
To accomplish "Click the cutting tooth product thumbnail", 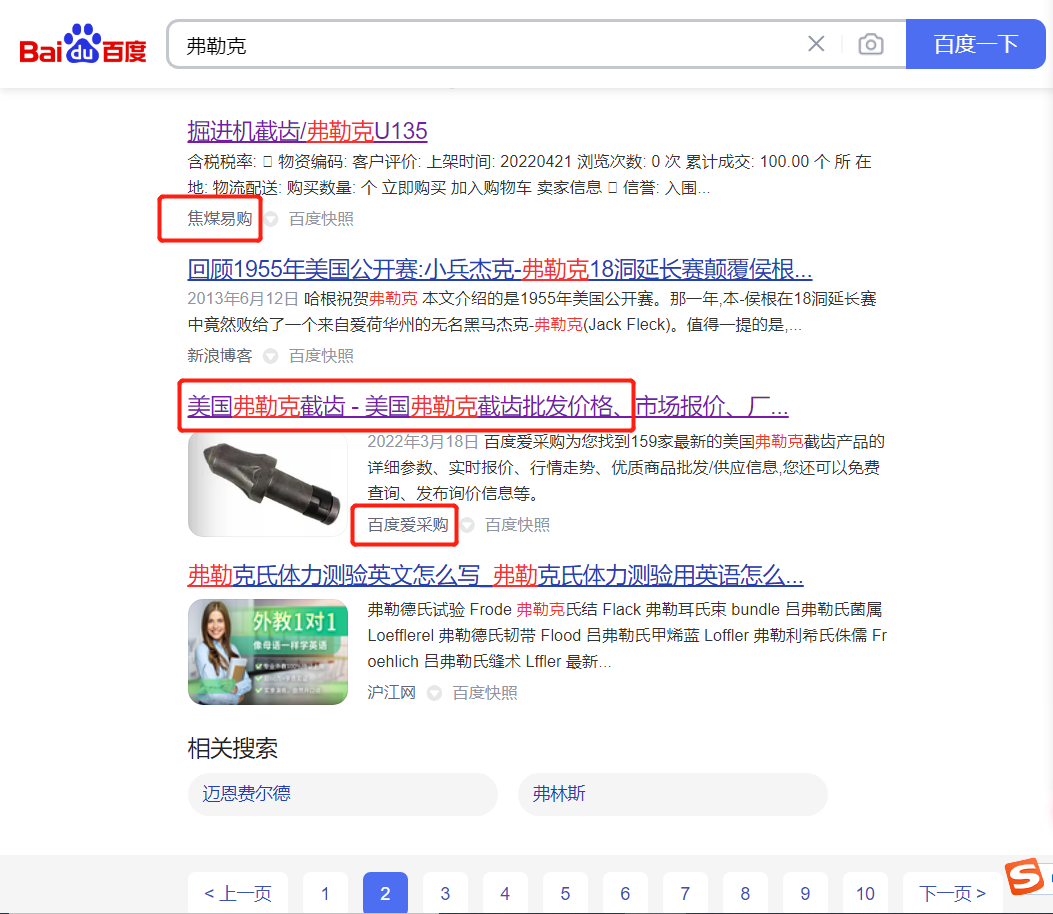I will tap(267, 484).
